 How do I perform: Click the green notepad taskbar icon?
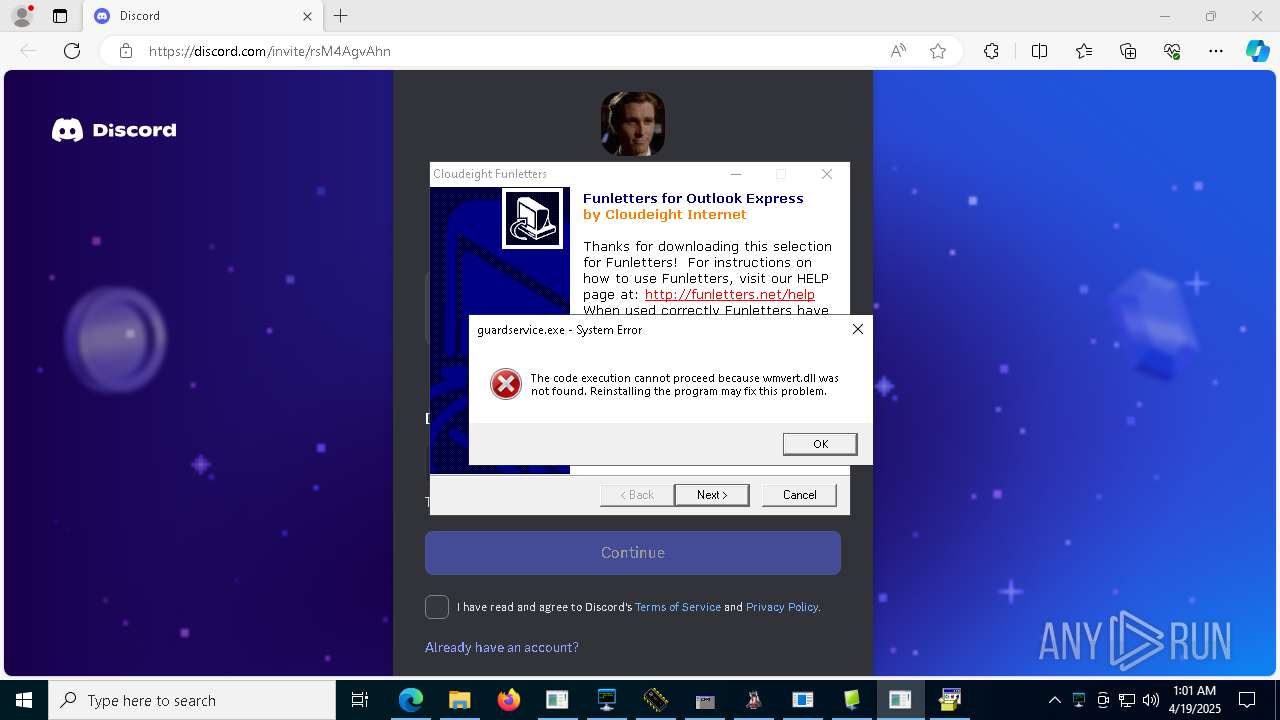[x=851, y=700]
